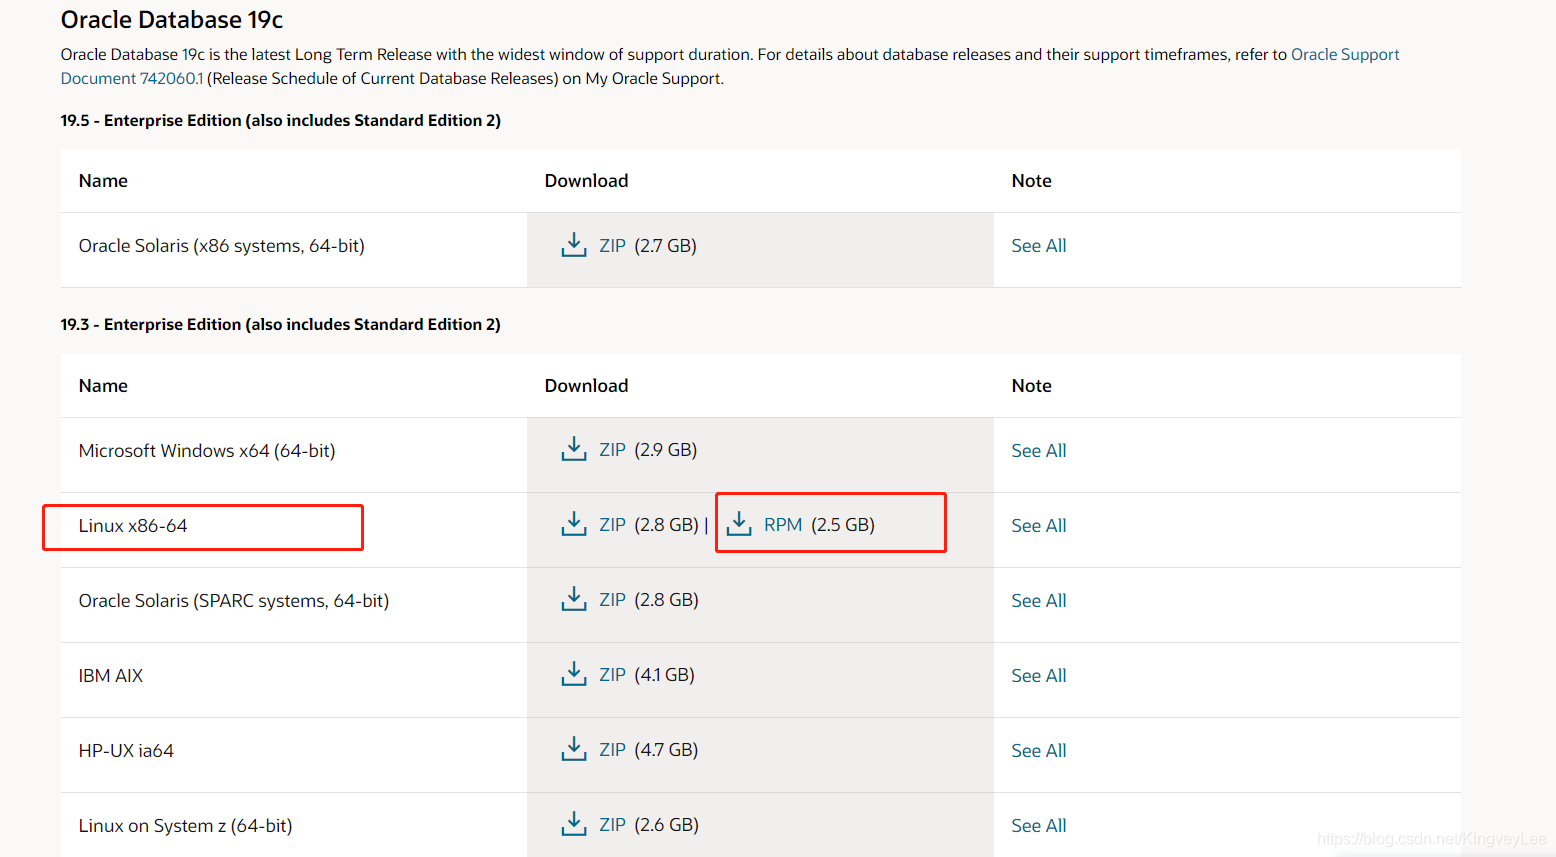Click Note header in the 19.5 table
This screenshot has width=1556, height=857.
[x=1032, y=181]
